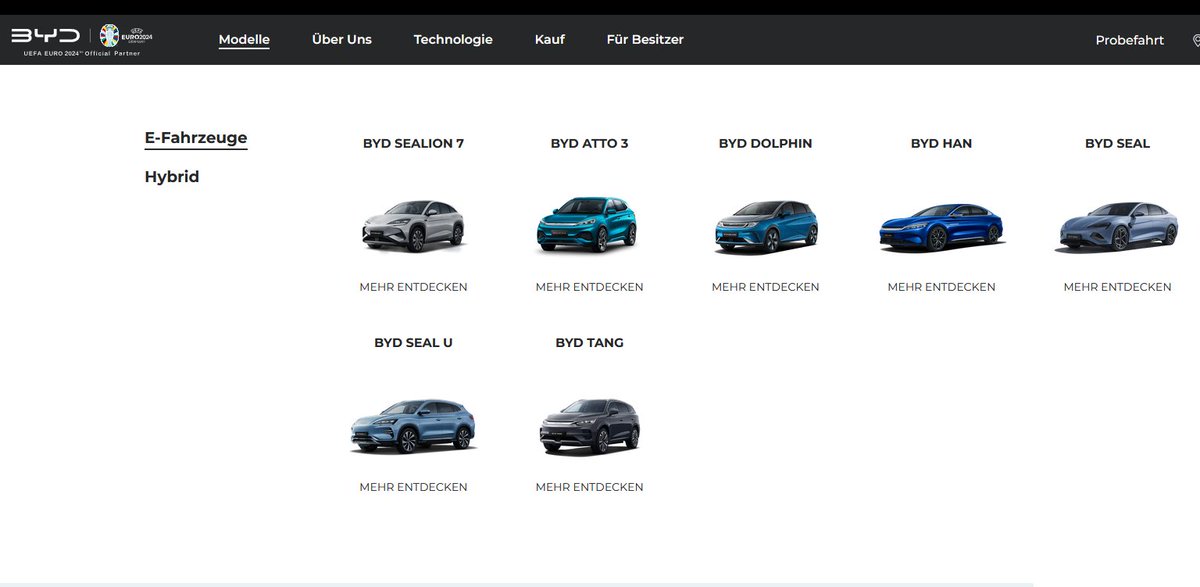This screenshot has height=587, width=1200.
Task: Open the Für Besitzer menu
Action: (645, 40)
